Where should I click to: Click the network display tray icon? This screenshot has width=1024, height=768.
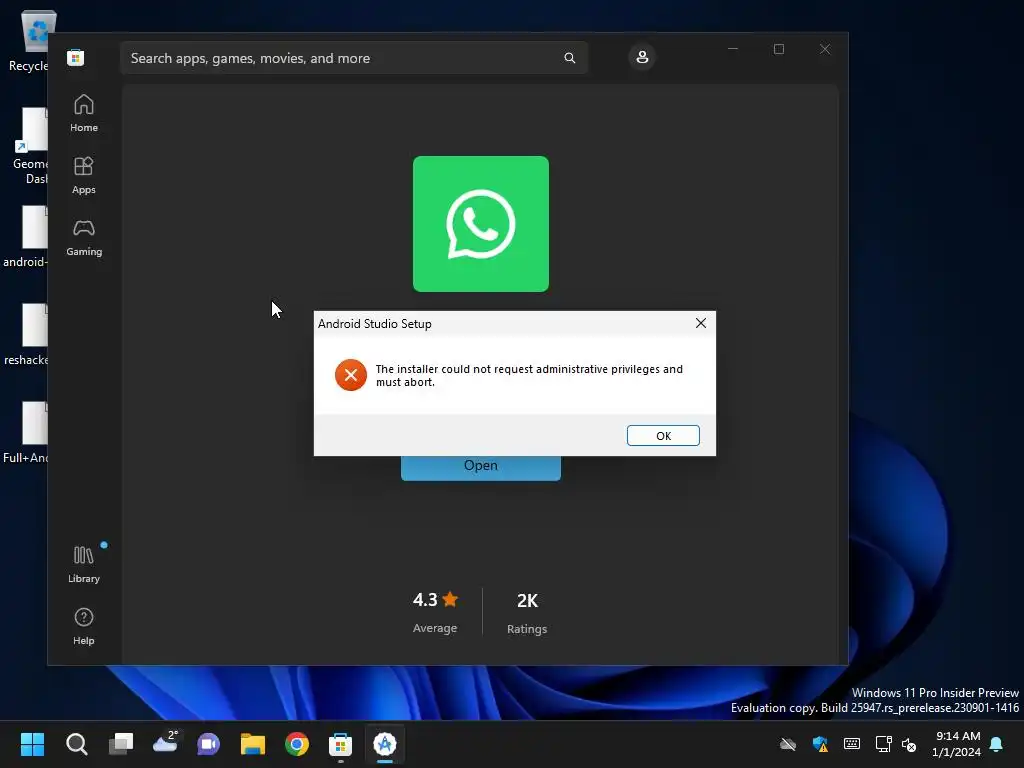pyautogui.click(x=883, y=744)
